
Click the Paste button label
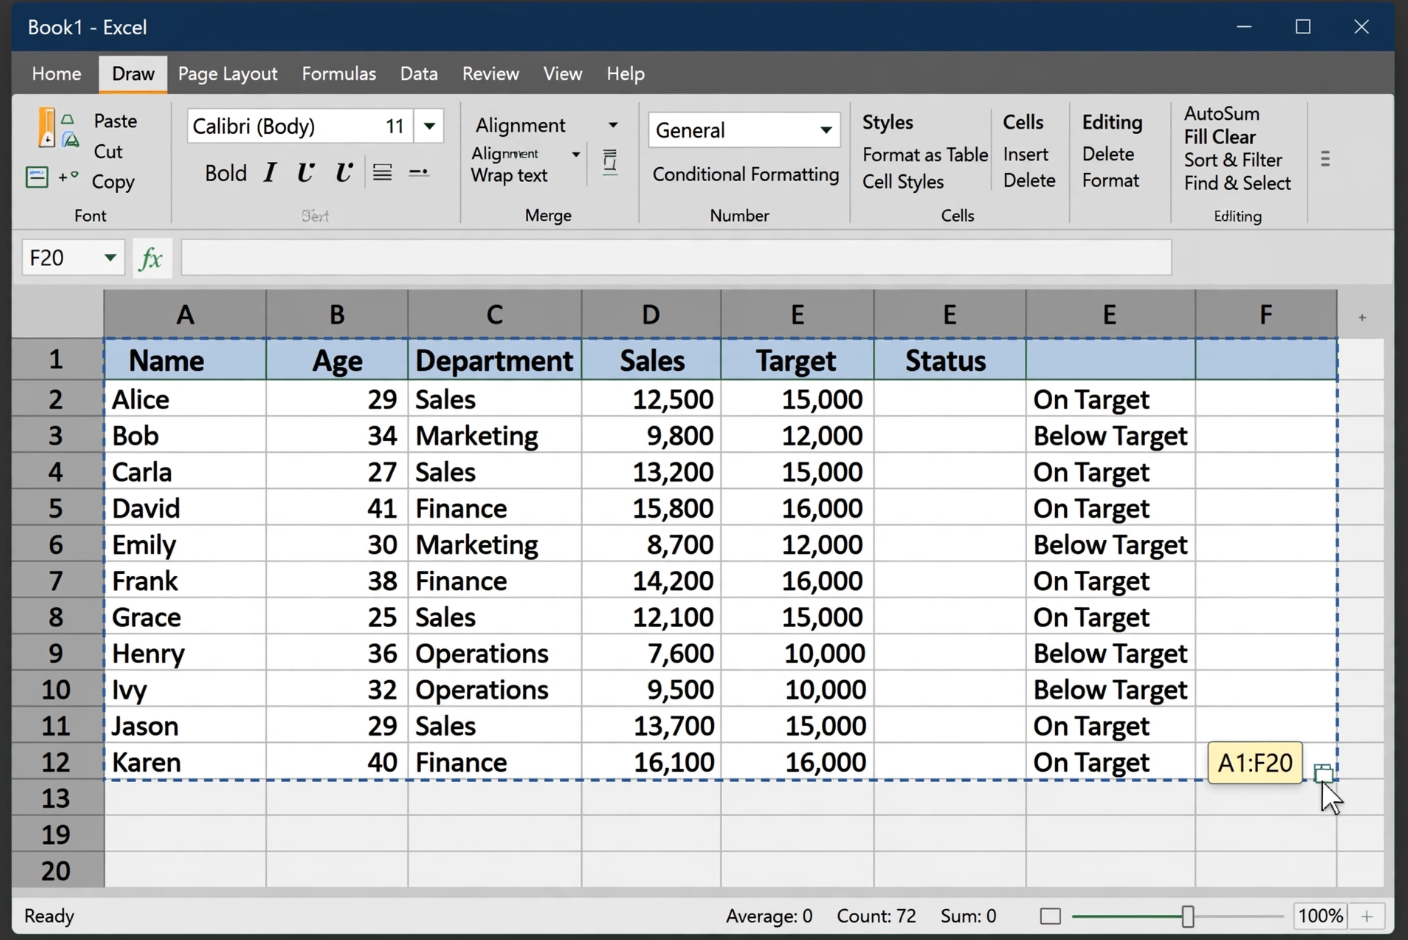point(115,121)
